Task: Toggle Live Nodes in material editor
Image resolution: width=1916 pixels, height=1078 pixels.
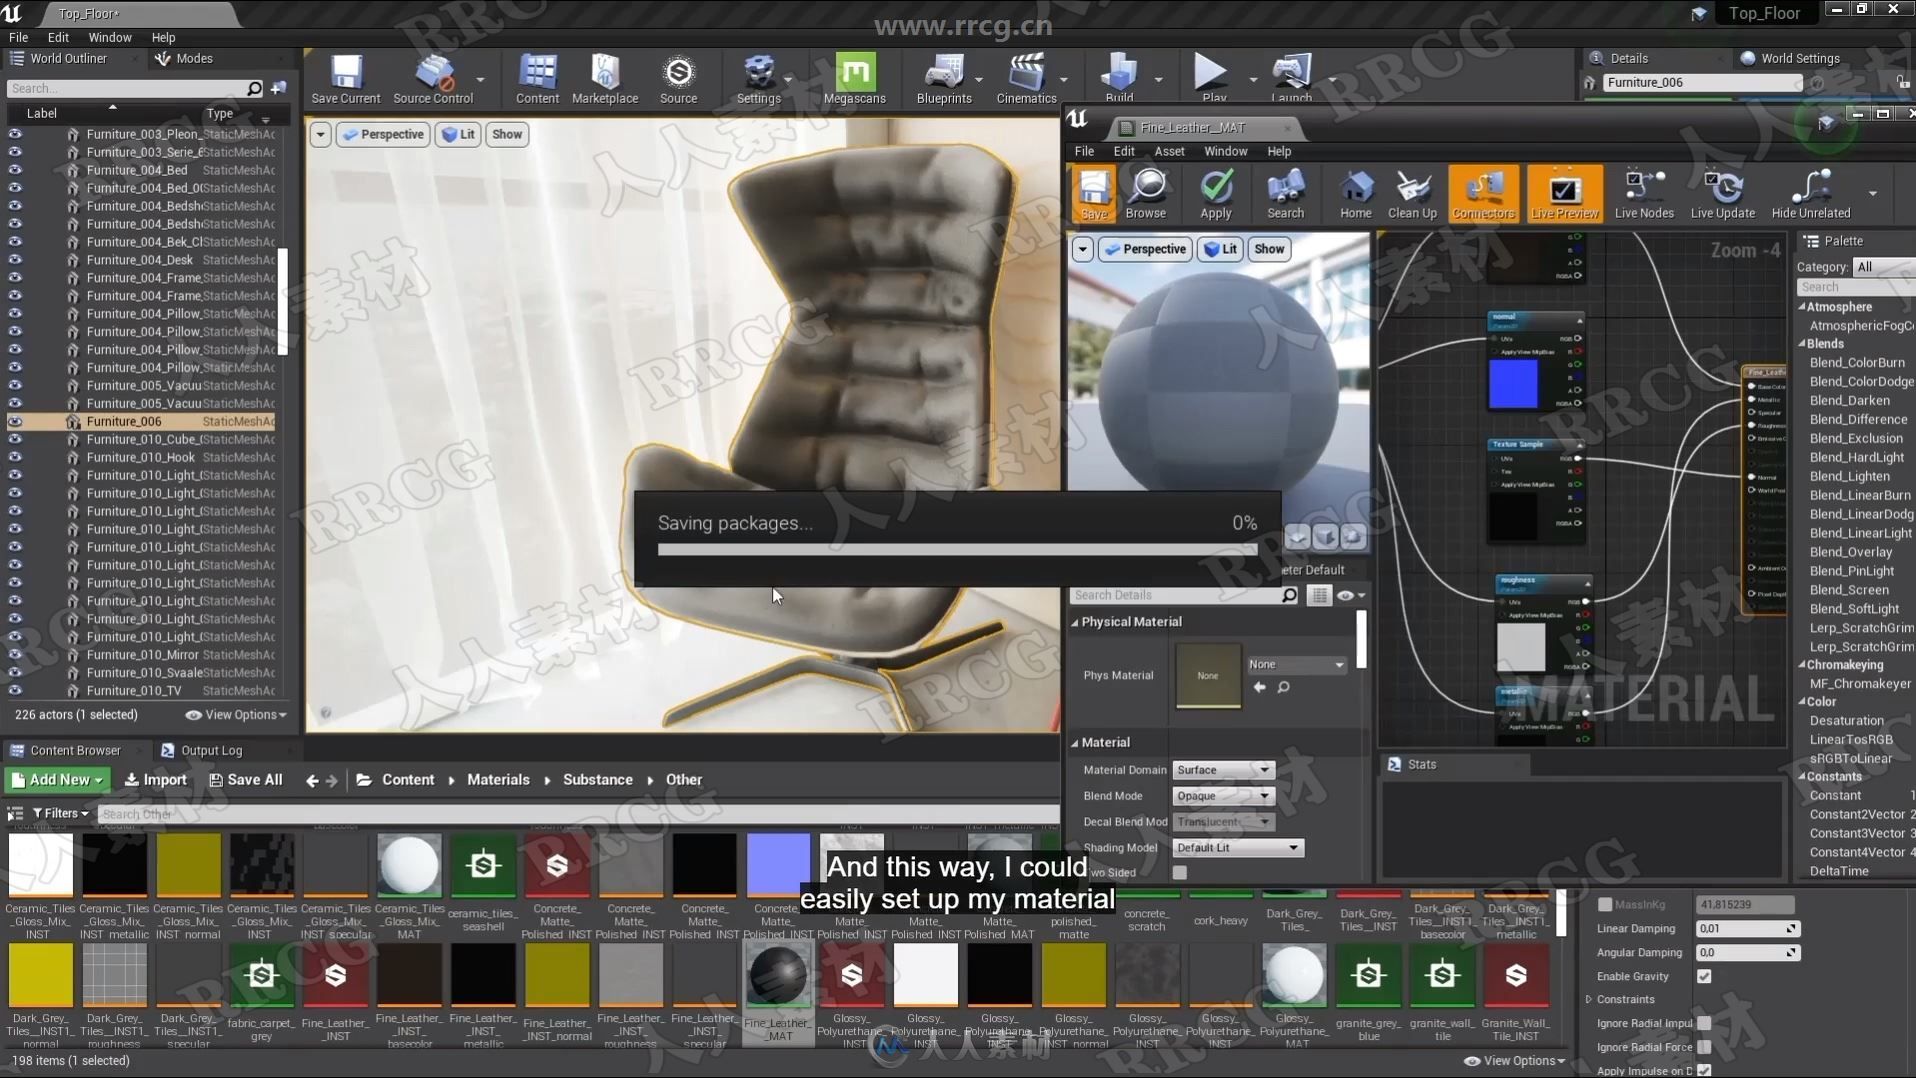Action: [1643, 193]
